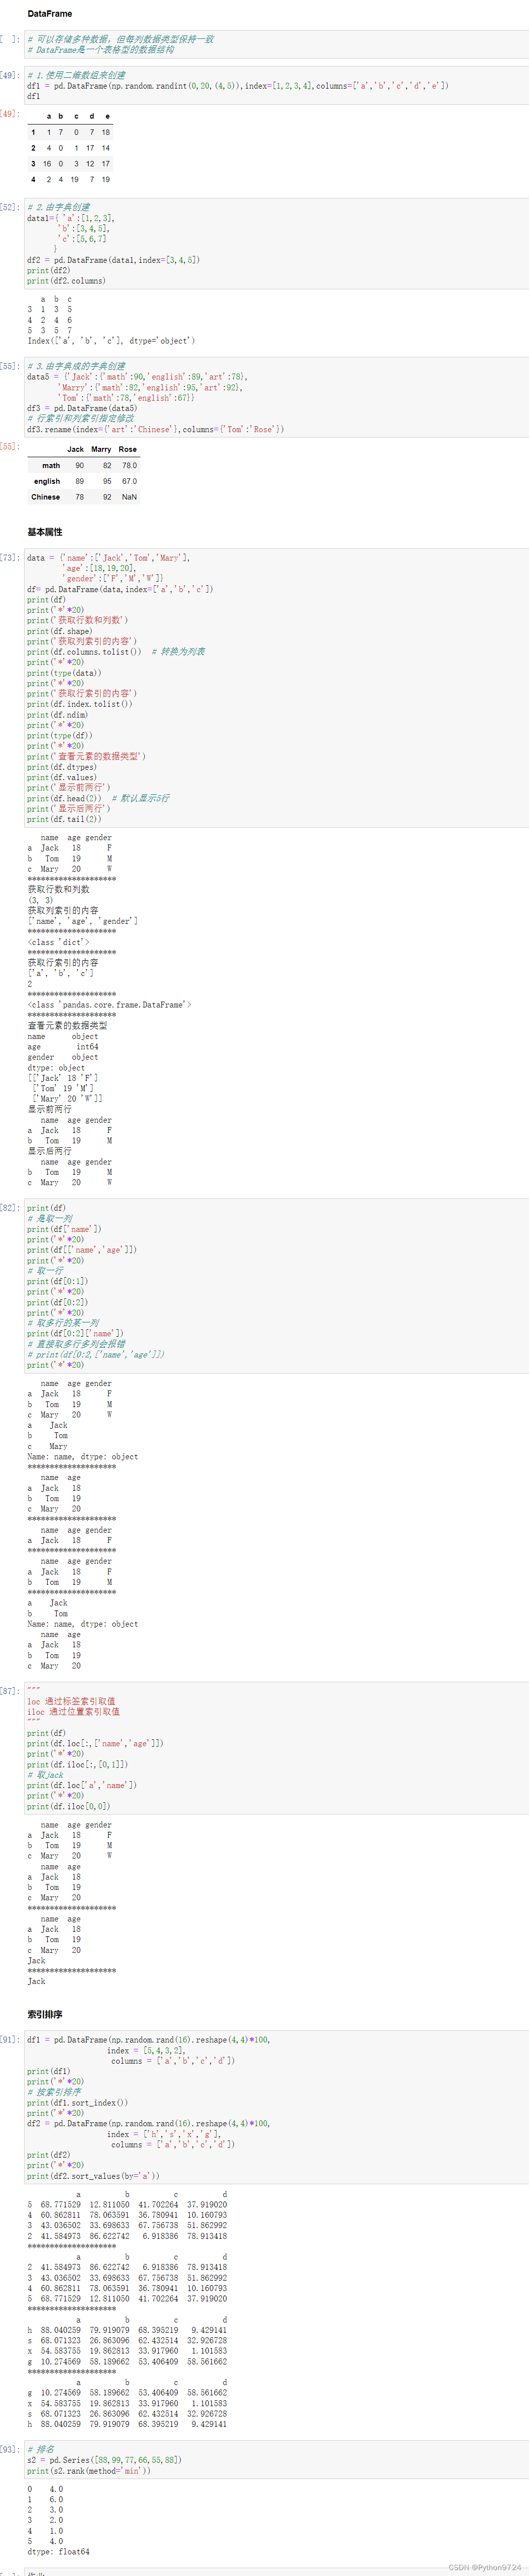Click the commented-out print(df[0:2,['name','age']]) line
This screenshot has width=529, height=2576.
pyautogui.click(x=96, y=1354)
